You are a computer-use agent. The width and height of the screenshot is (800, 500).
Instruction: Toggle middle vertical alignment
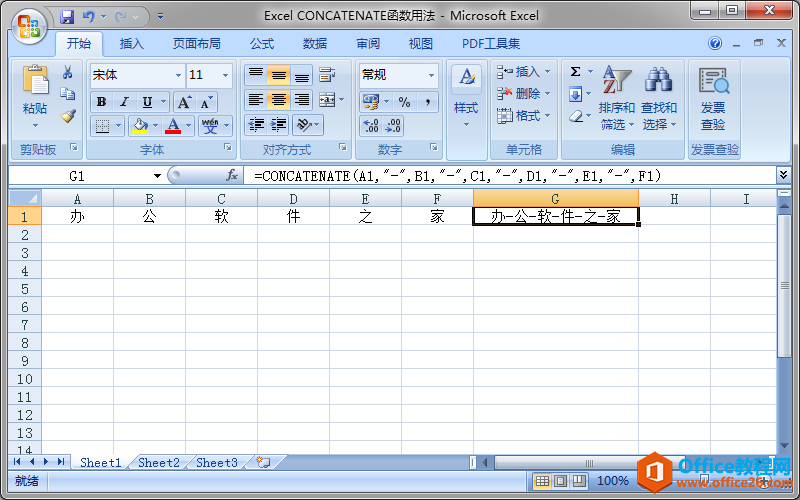tap(279, 75)
